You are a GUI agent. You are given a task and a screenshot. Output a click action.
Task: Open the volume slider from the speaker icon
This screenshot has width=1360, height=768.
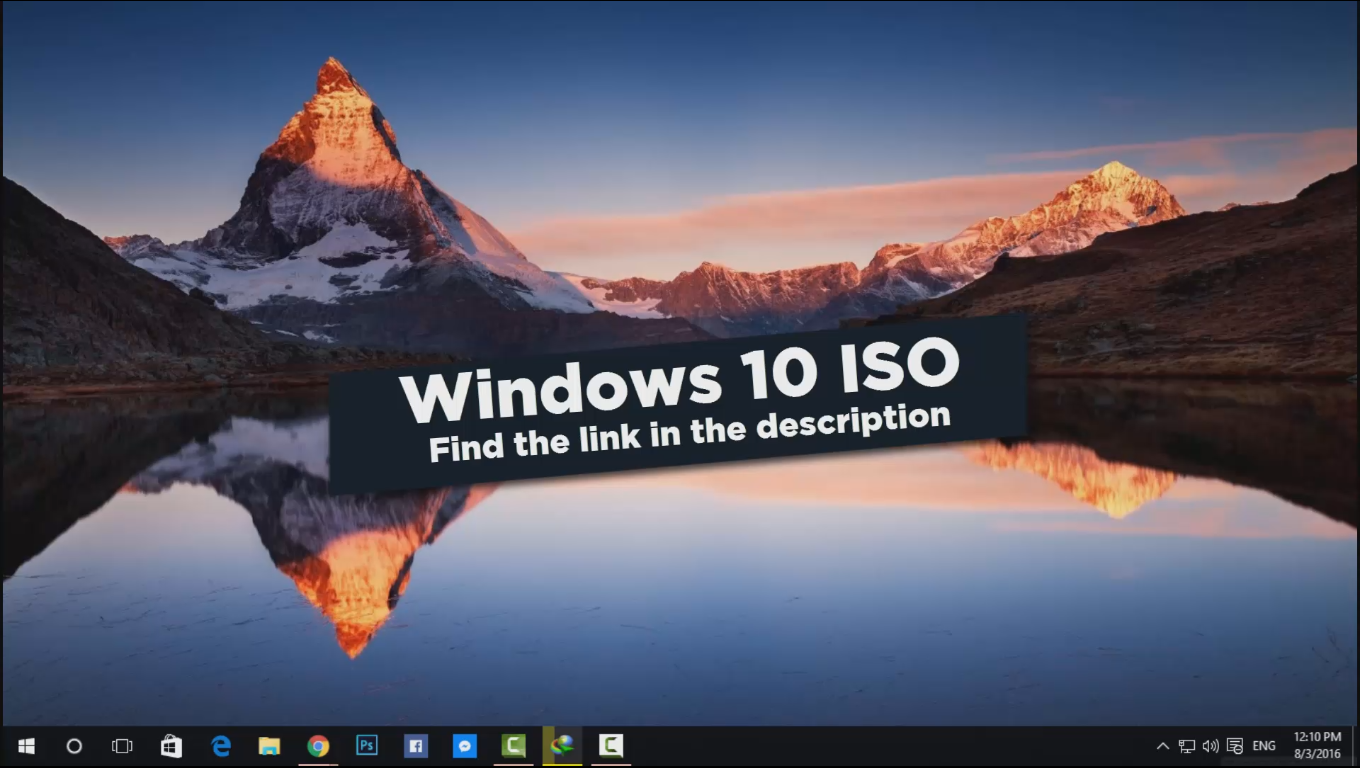[1210, 745]
